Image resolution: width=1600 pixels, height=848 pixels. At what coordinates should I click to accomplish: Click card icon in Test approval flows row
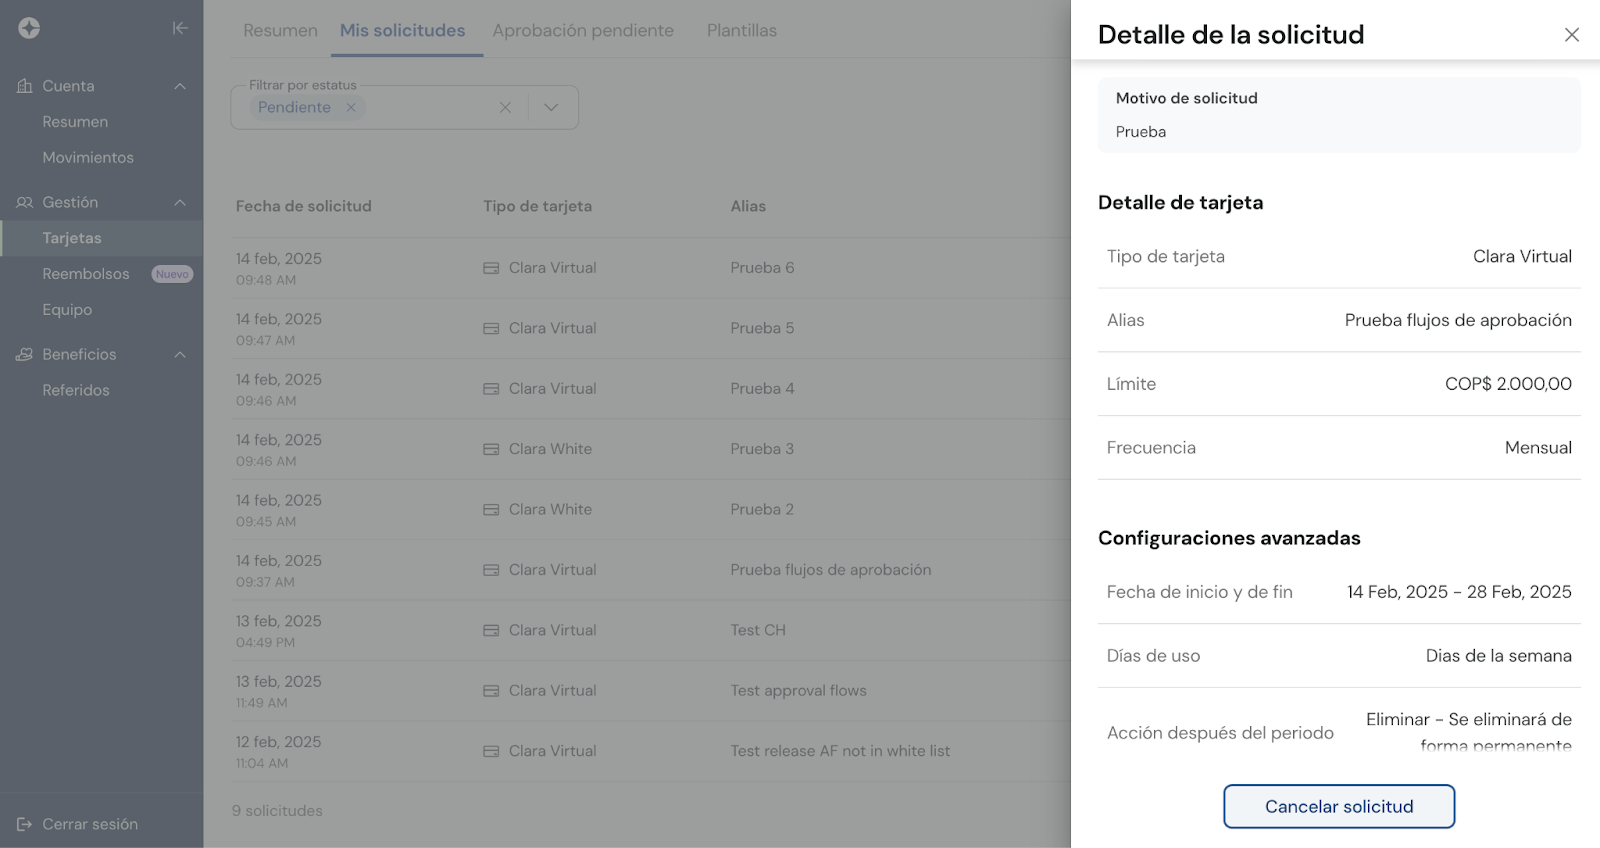pyautogui.click(x=491, y=691)
